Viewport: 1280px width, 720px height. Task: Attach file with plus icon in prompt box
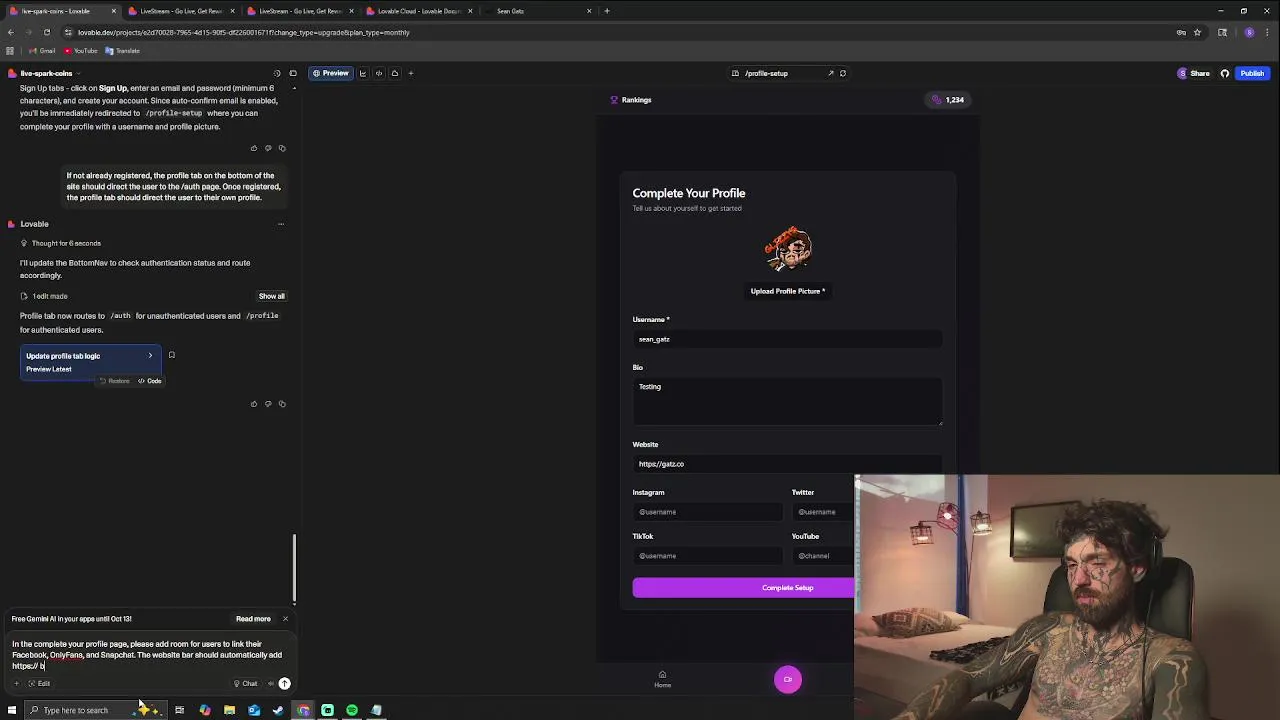(16, 683)
